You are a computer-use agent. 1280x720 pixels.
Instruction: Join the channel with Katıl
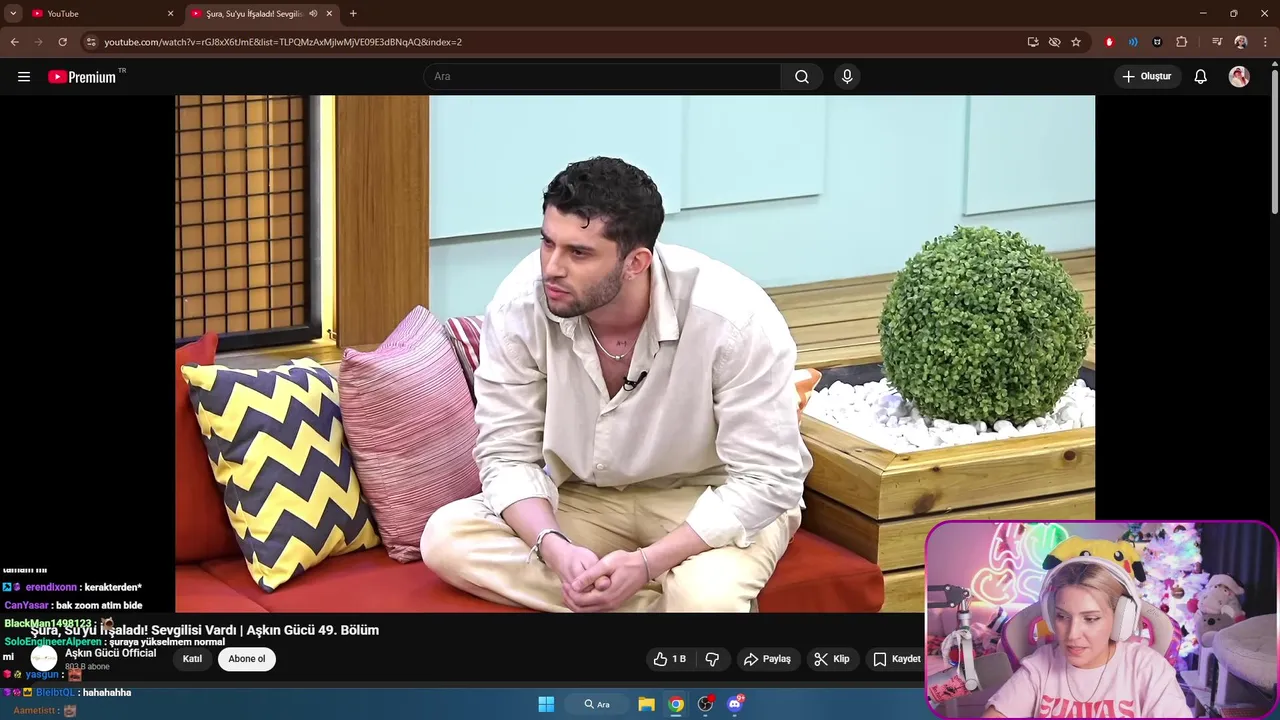(x=192, y=659)
